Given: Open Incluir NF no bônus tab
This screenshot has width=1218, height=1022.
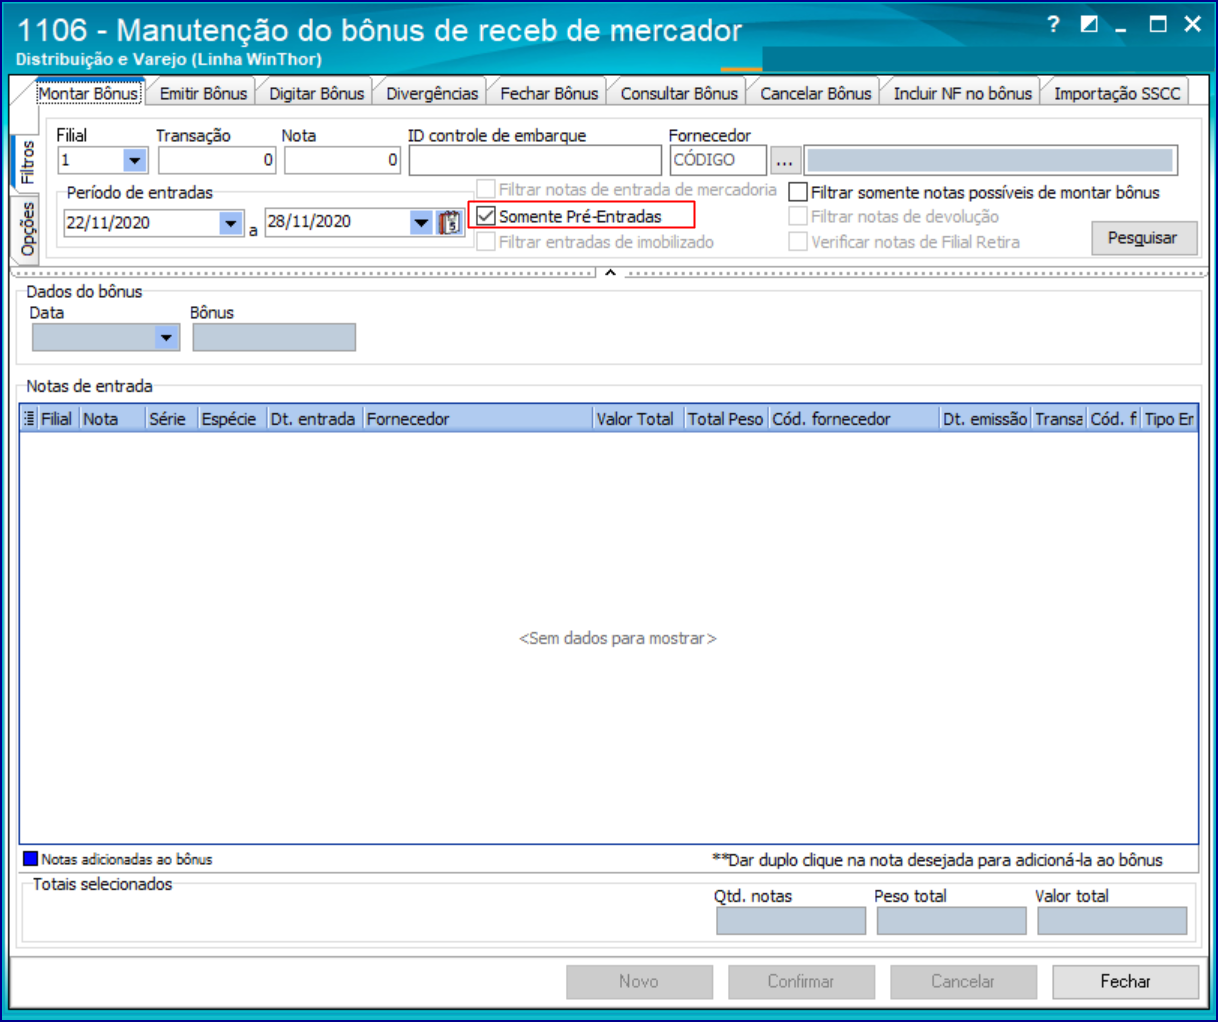Looking at the screenshot, I should point(963,93).
